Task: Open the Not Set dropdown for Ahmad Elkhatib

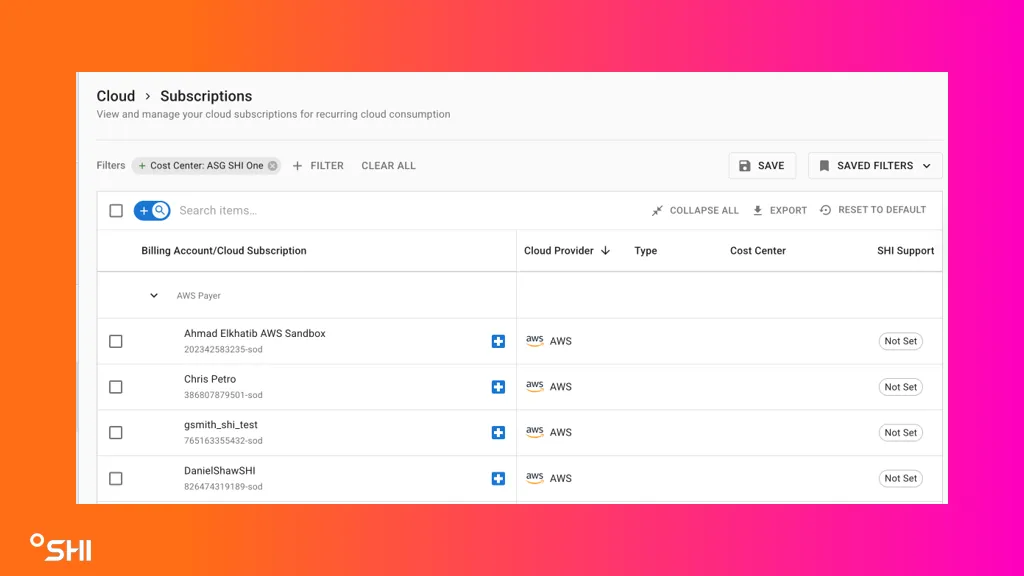Action: 901,341
